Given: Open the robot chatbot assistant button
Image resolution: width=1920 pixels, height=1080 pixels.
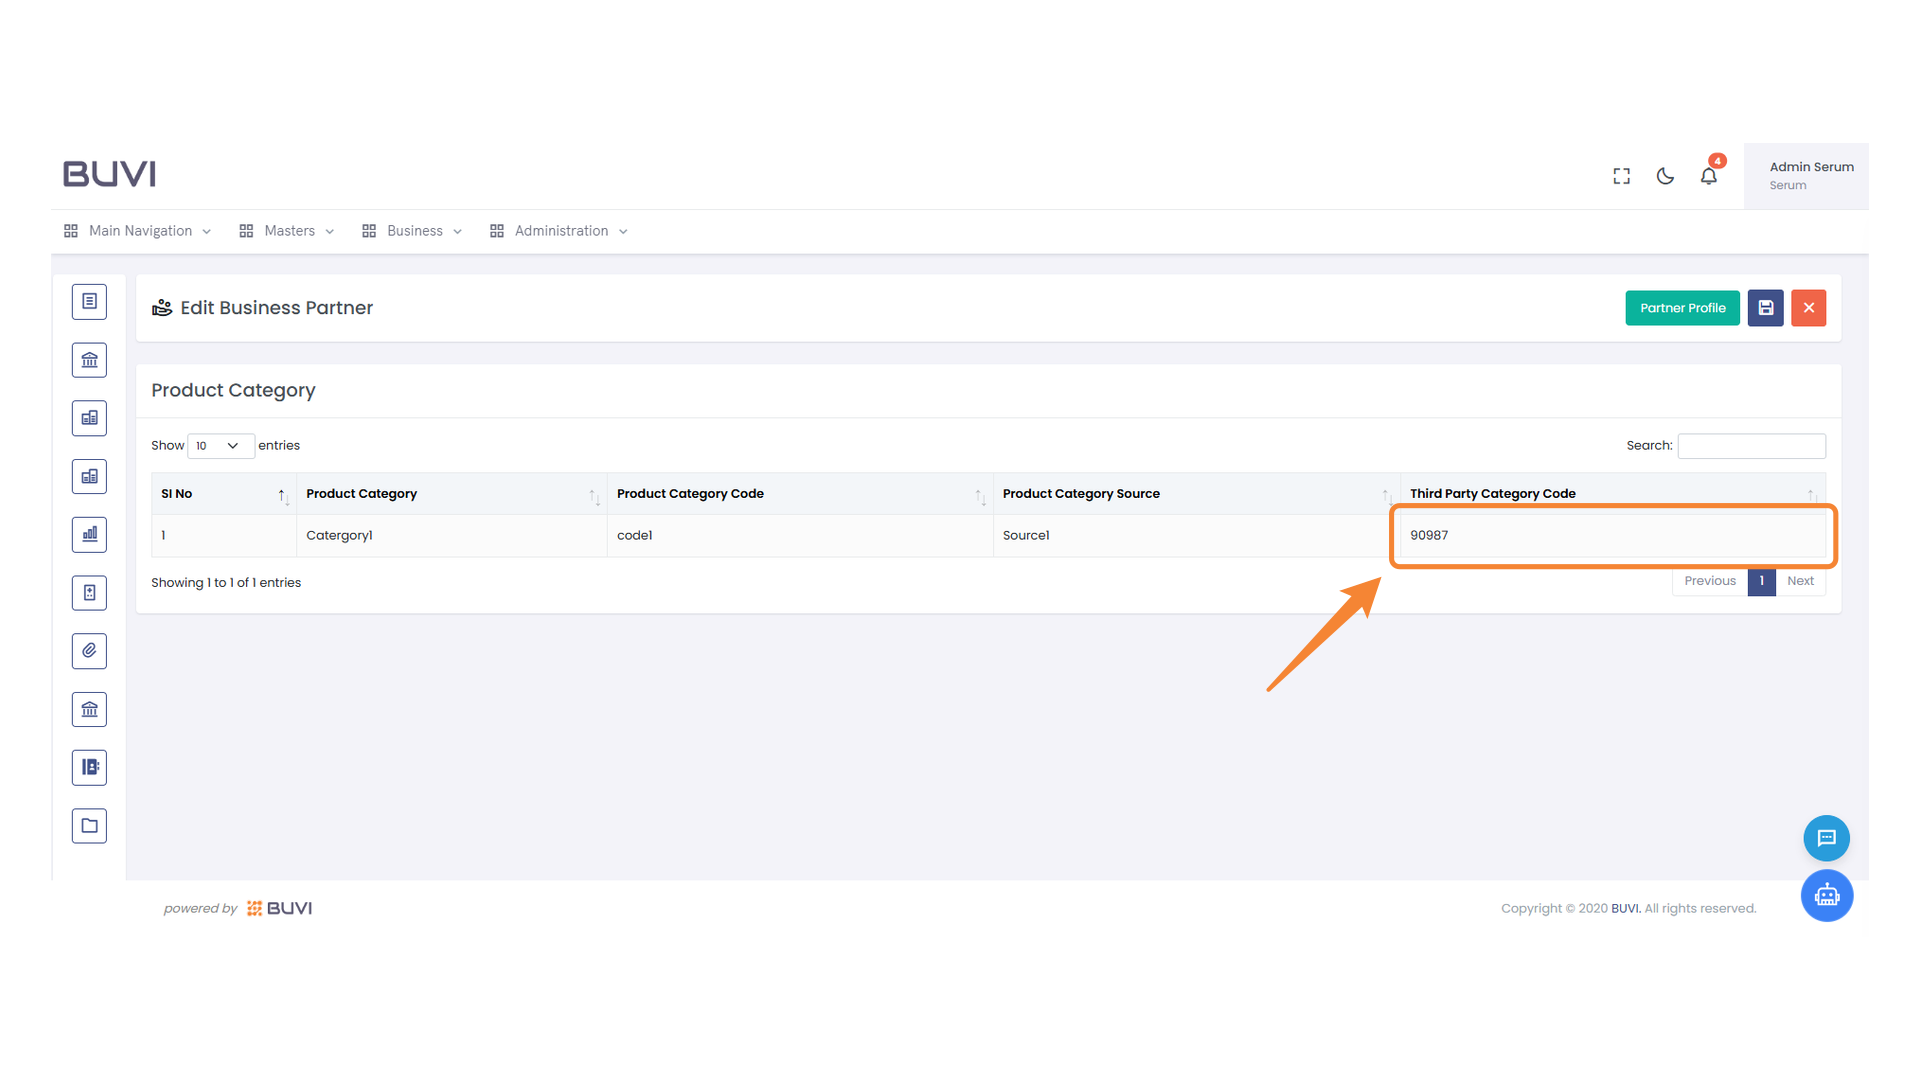Looking at the screenshot, I should tap(1826, 895).
